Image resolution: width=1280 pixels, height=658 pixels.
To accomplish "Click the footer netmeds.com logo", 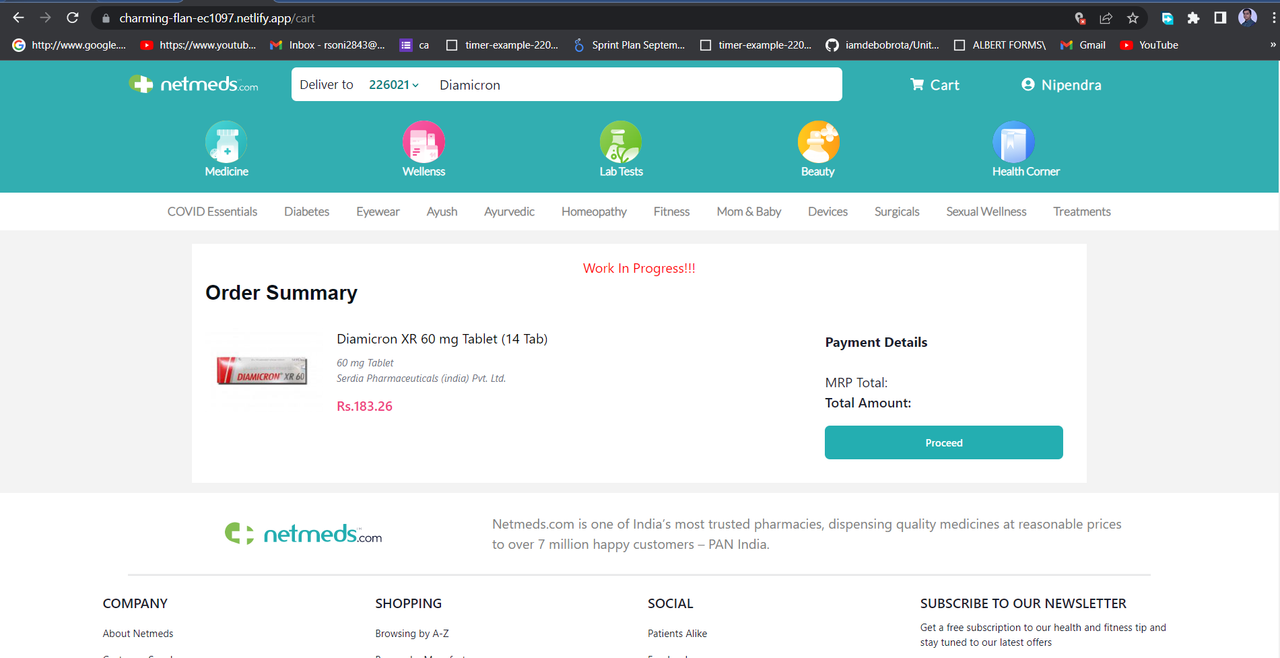I will coord(303,534).
